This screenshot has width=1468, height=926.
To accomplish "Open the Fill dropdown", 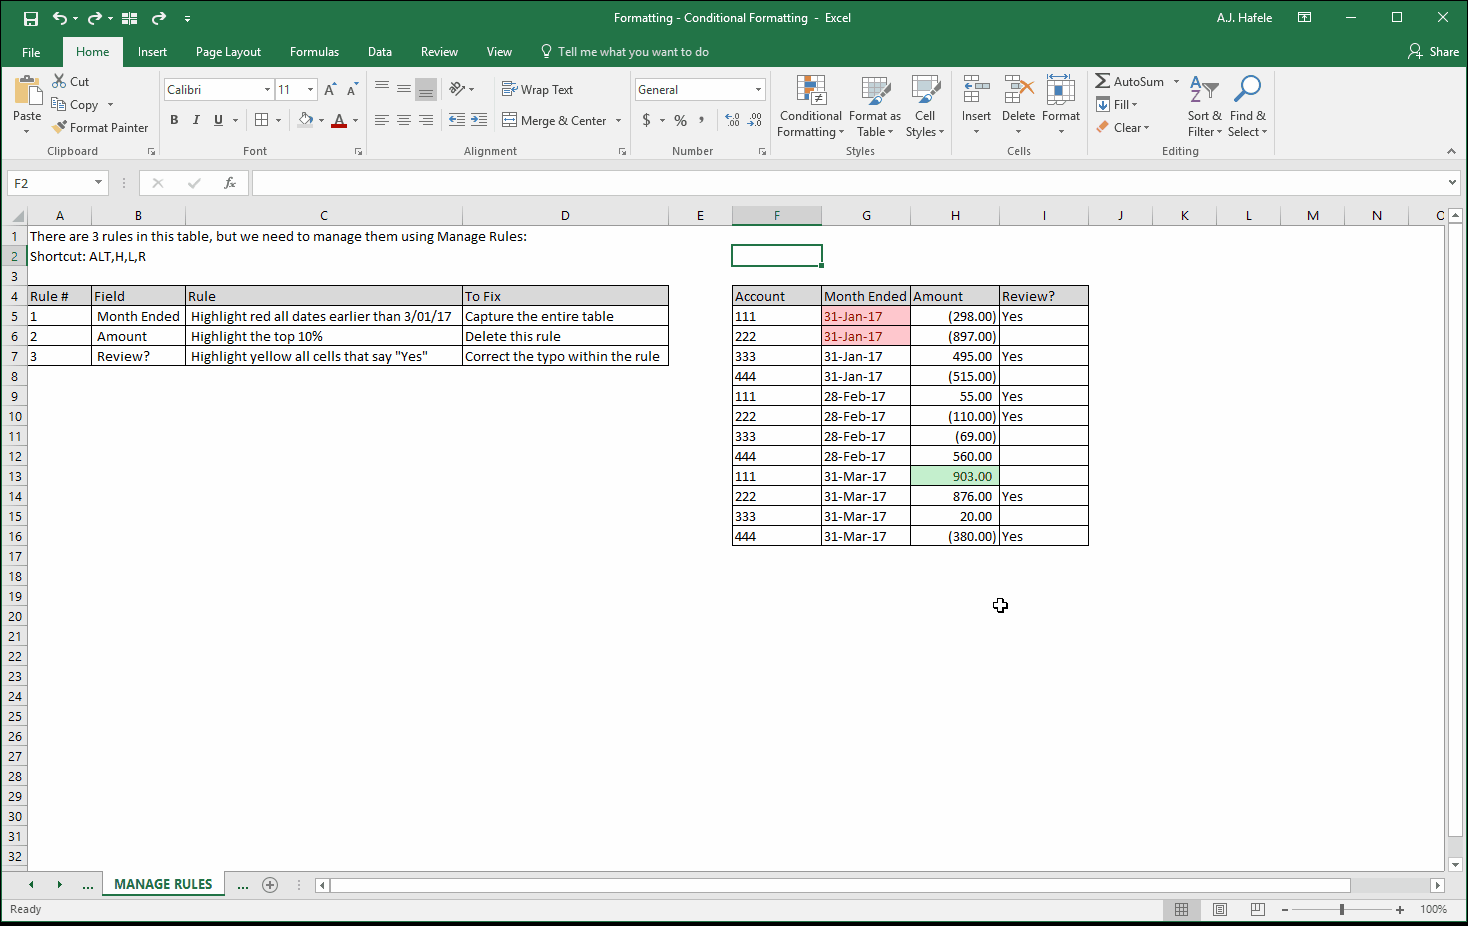I will [x=1116, y=104].
